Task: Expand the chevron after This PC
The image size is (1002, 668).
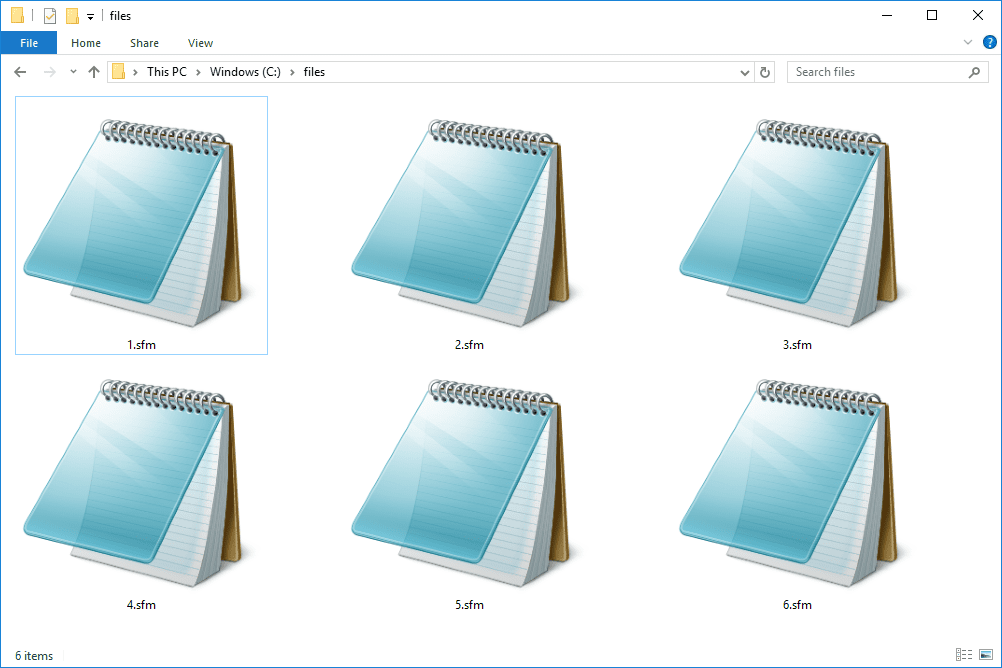Action: [x=198, y=72]
